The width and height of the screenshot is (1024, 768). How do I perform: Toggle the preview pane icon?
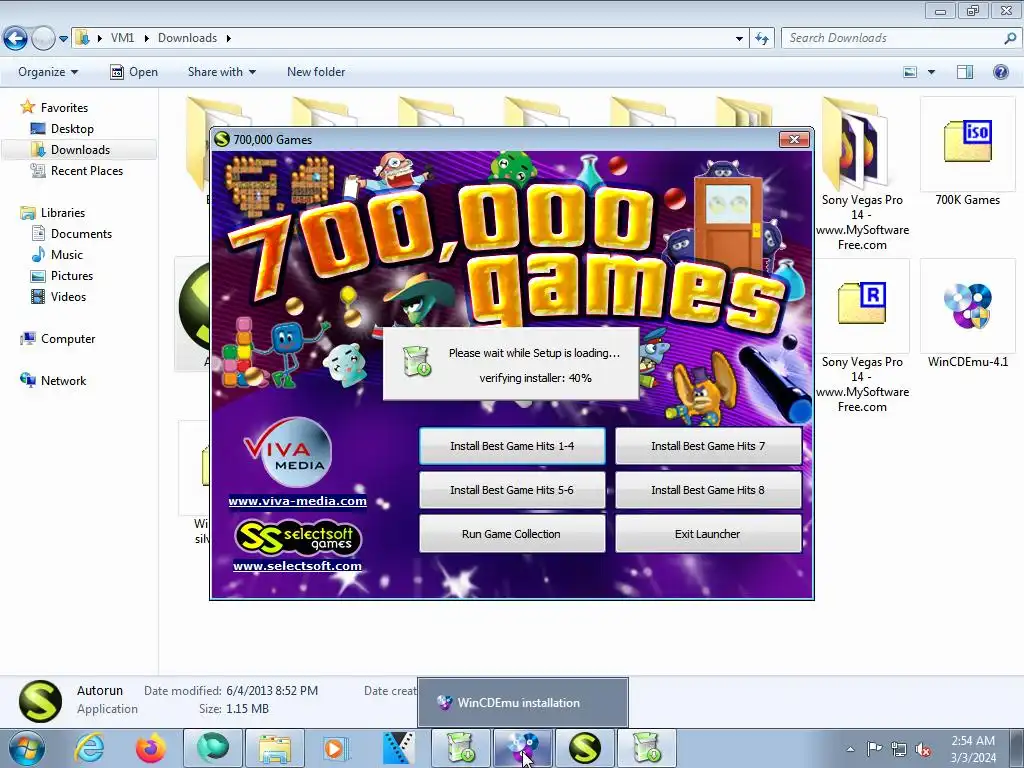pyautogui.click(x=965, y=72)
